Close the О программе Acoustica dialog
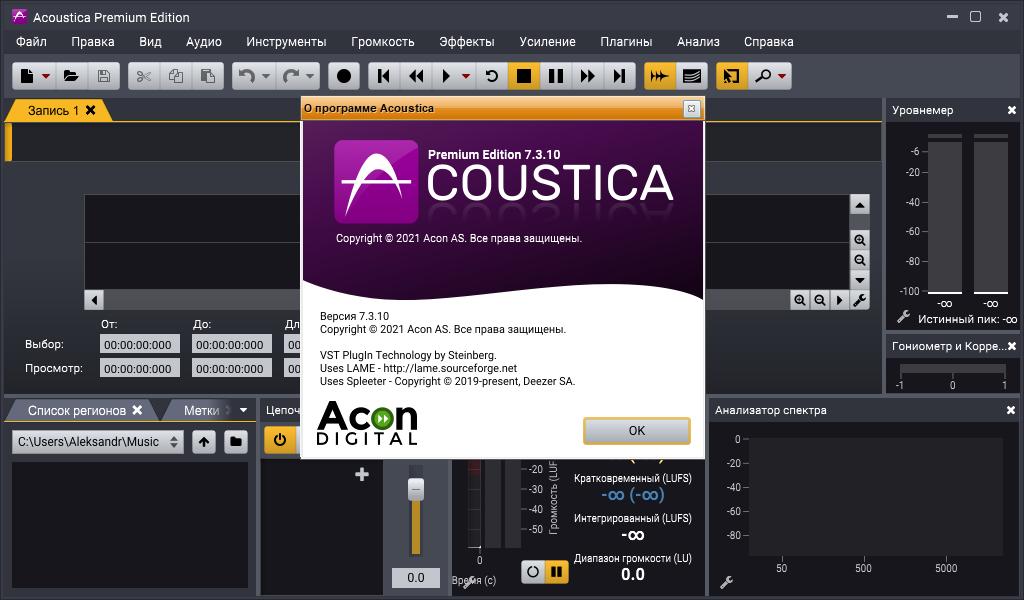 [691, 108]
